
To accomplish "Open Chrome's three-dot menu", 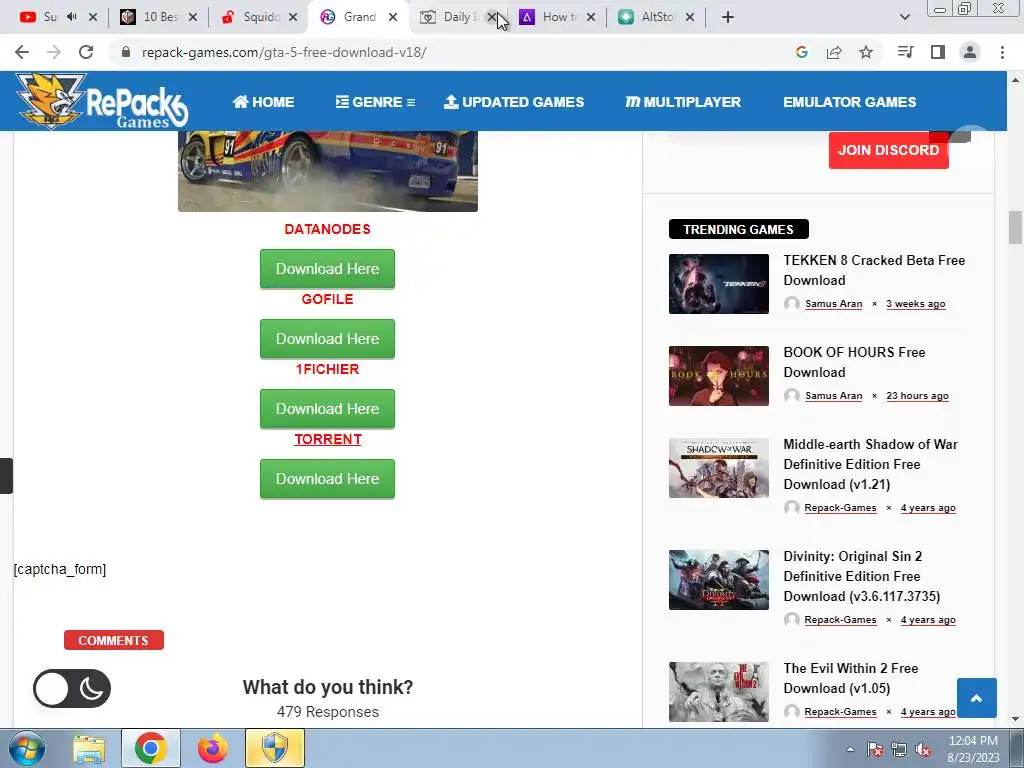I will [1002, 52].
